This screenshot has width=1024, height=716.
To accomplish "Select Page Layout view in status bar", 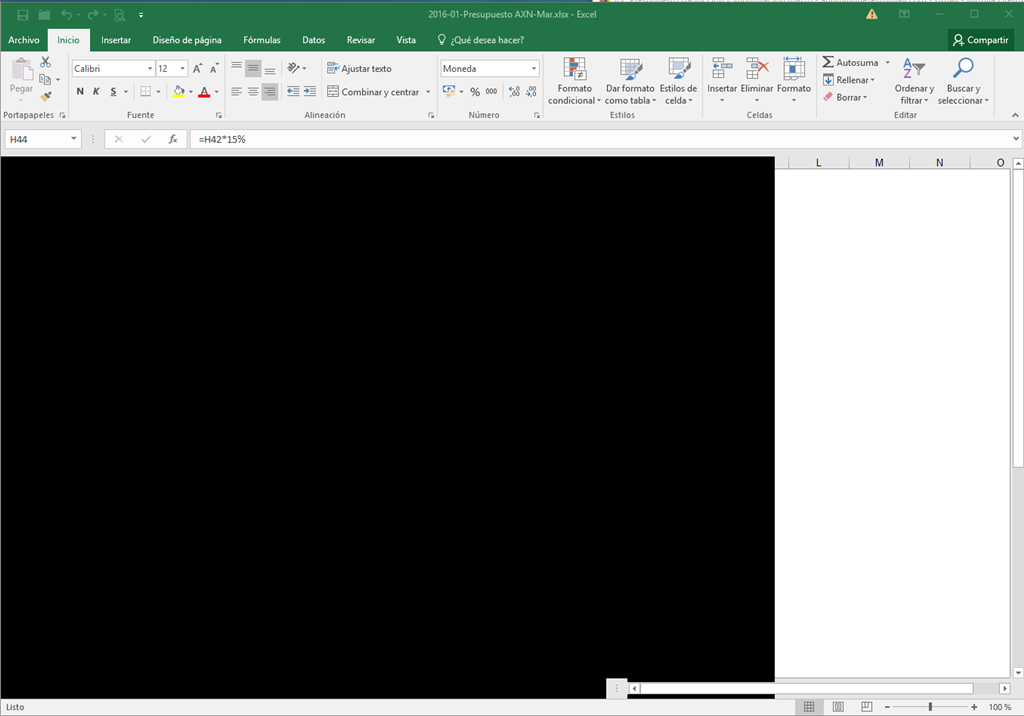I will tap(838, 707).
